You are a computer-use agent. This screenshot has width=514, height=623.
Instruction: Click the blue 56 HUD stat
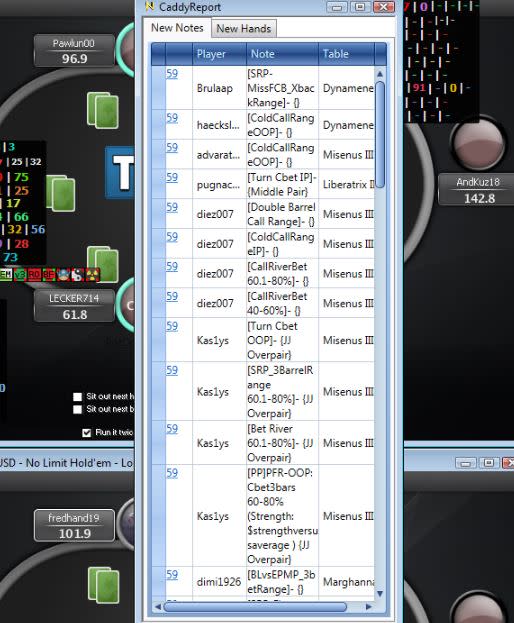[38, 229]
